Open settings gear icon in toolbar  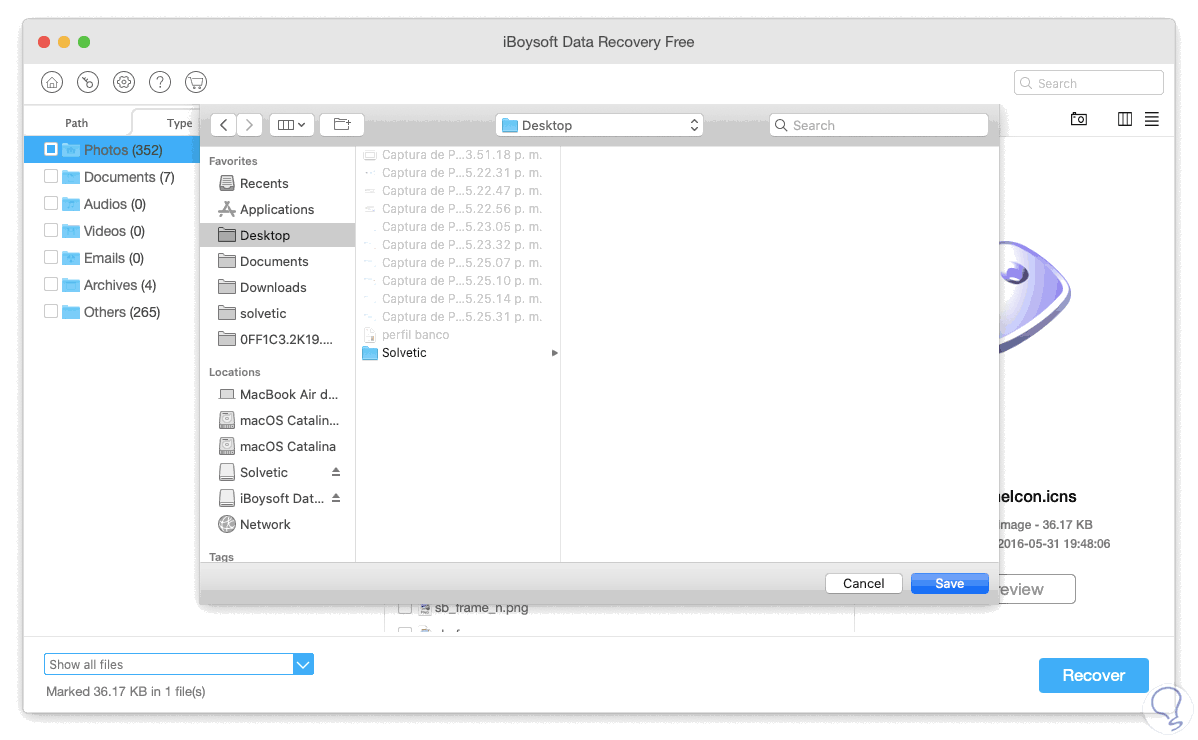click(124, 82)
